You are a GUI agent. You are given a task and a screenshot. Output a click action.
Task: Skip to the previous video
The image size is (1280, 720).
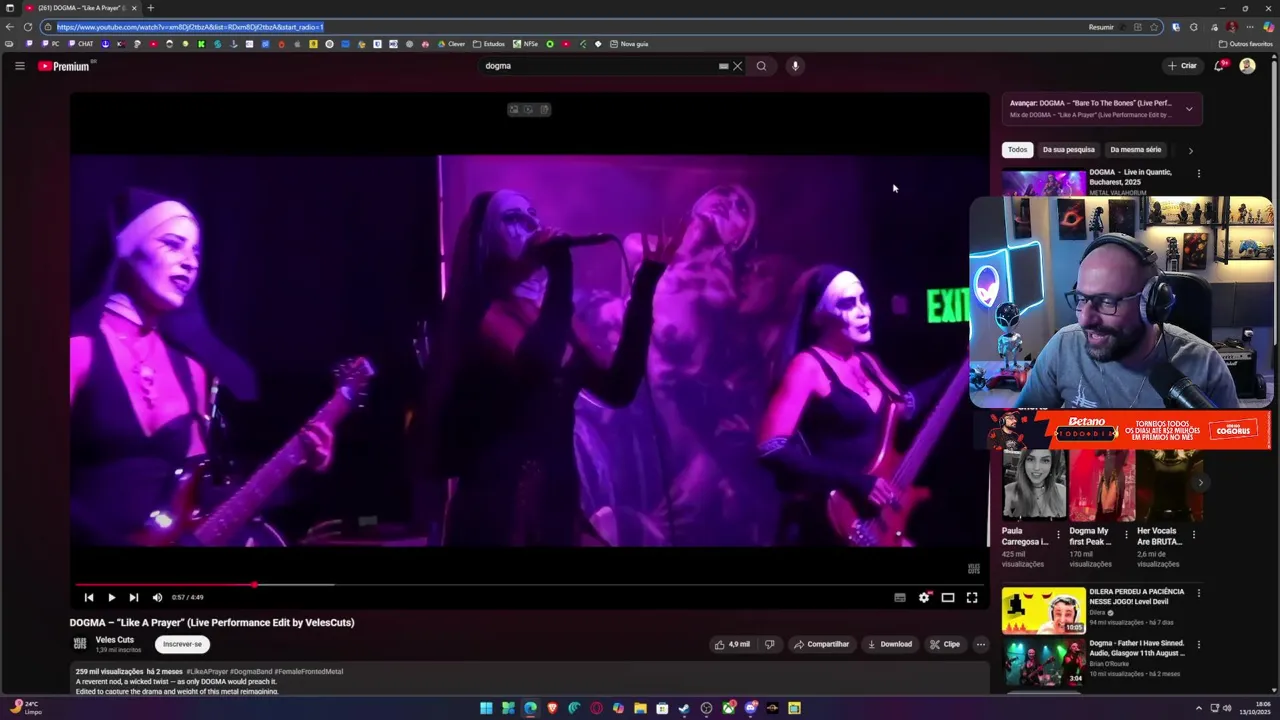pyautogui.click(x=89, y=597)
